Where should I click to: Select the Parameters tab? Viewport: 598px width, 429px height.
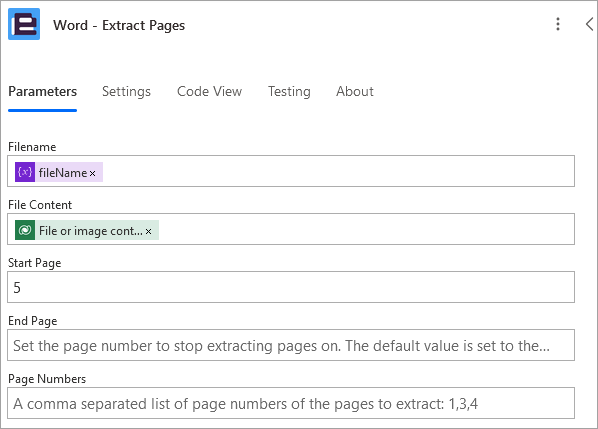(x=42, y=92)
